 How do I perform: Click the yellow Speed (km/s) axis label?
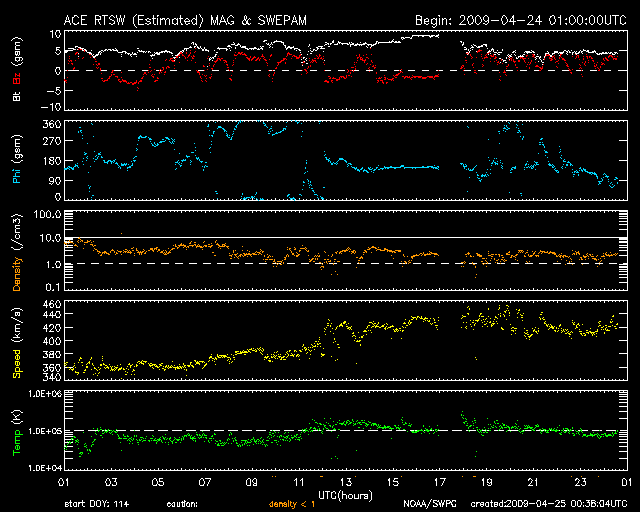pyautogui.click(x=17, y=343)
